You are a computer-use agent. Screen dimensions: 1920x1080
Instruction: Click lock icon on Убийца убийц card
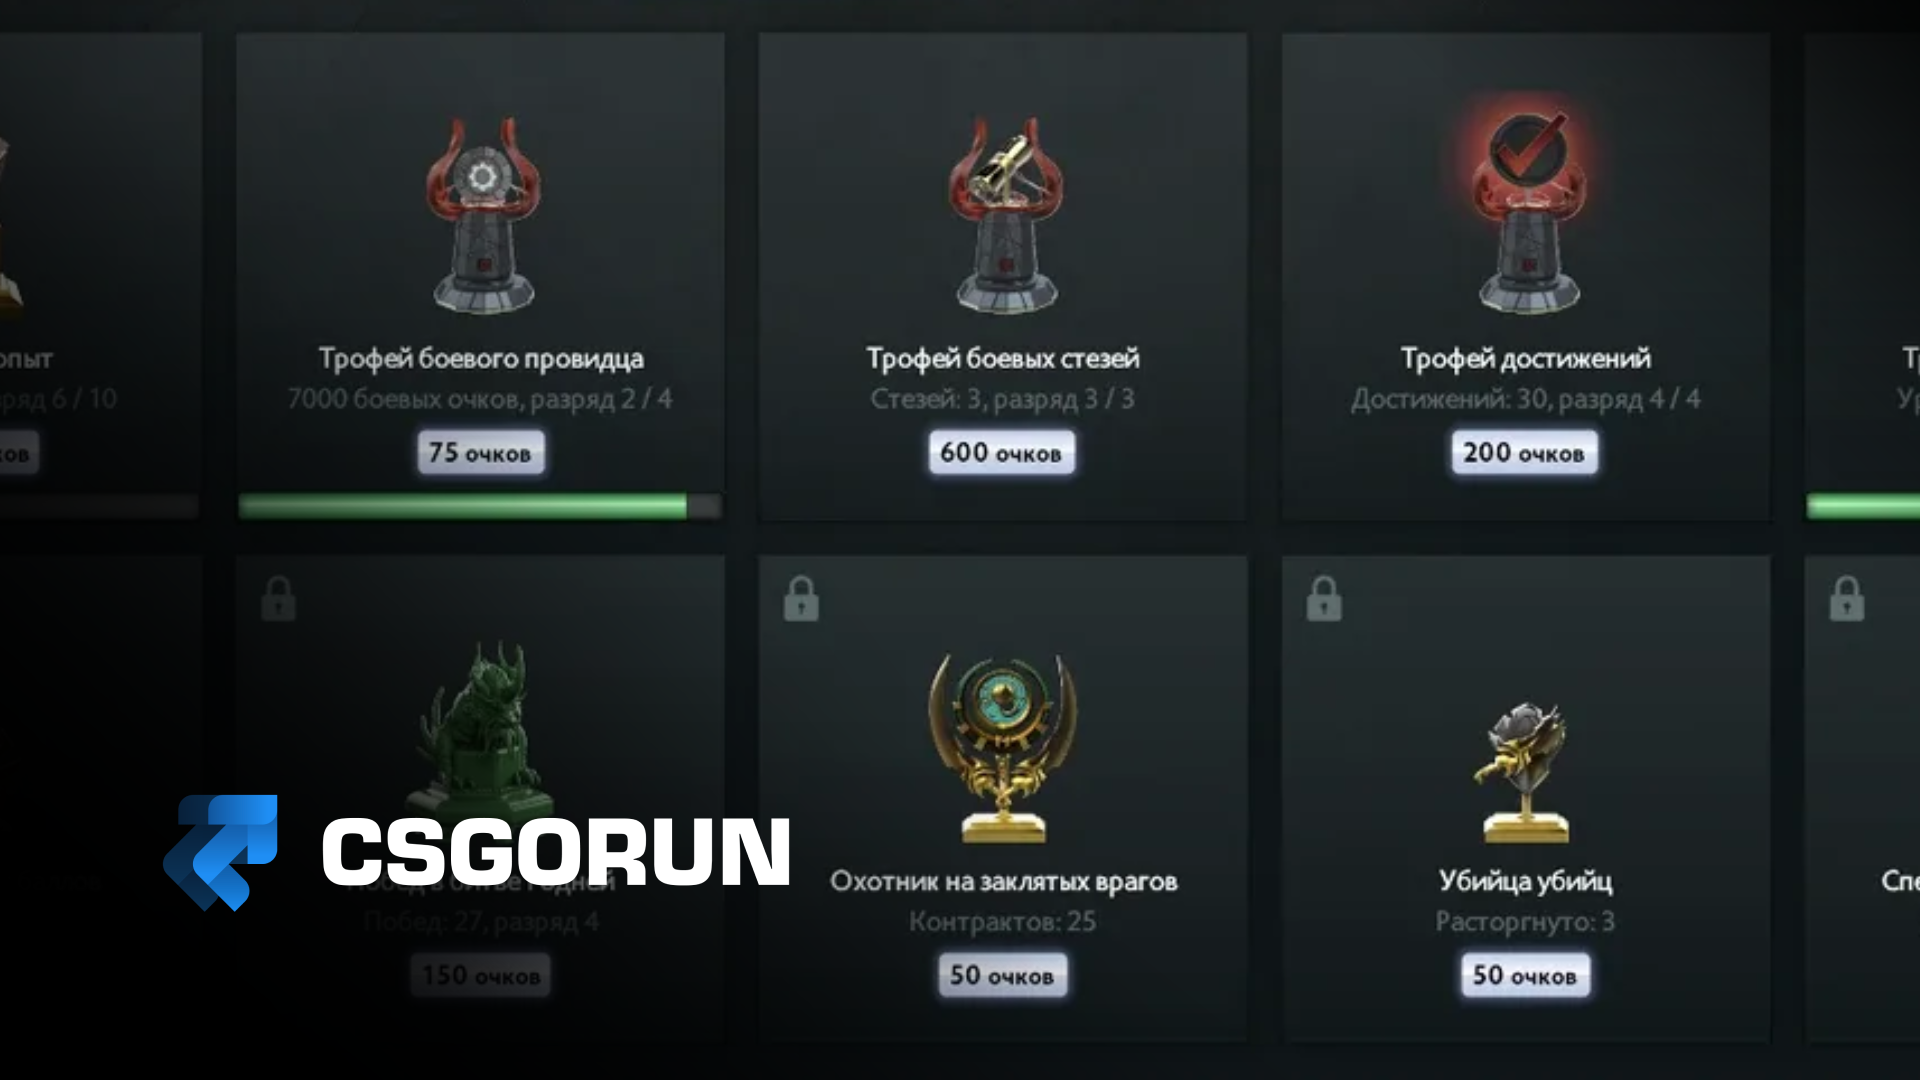coord(1324,598)
